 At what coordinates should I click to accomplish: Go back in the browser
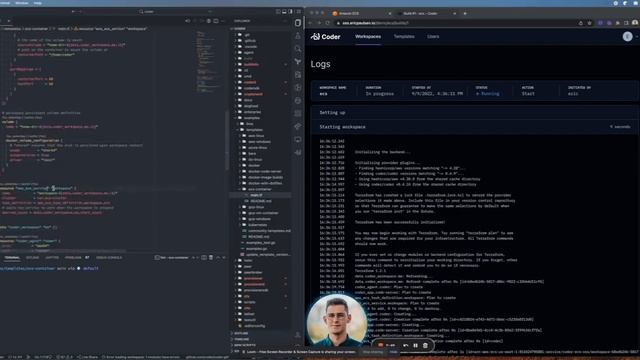click(x=311, y=23)
